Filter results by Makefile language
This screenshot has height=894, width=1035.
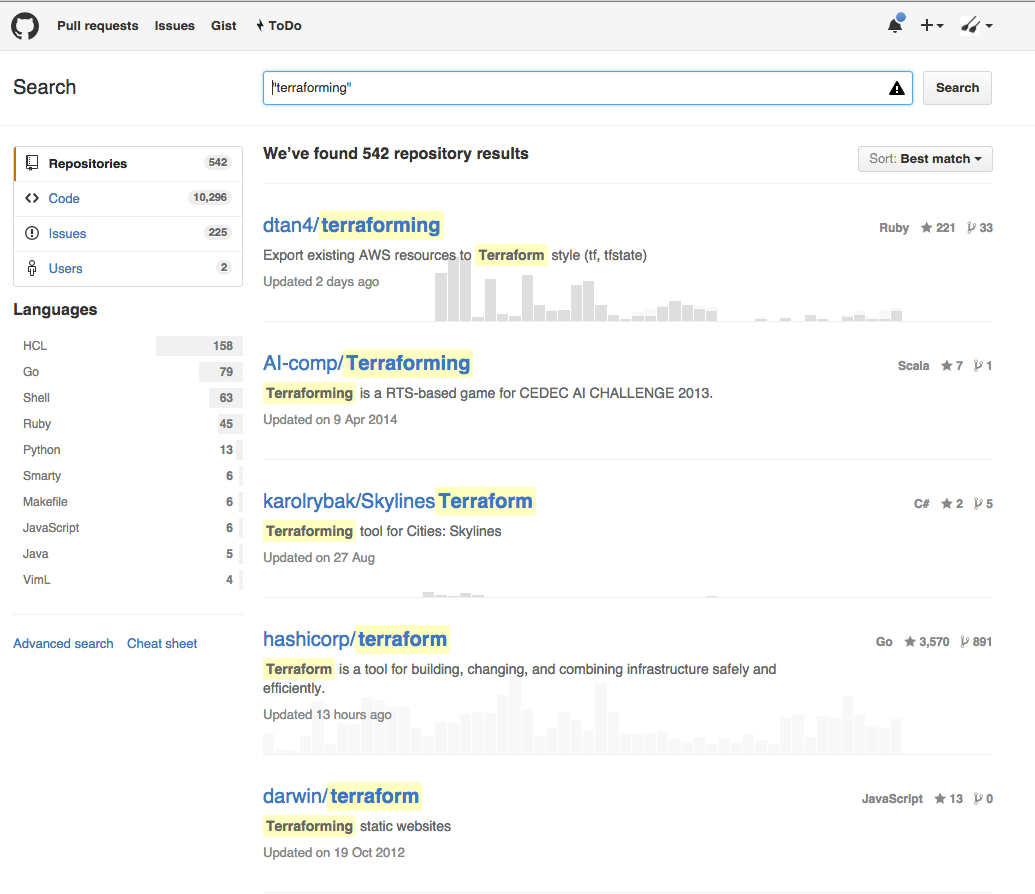click(x=128, y=502)
